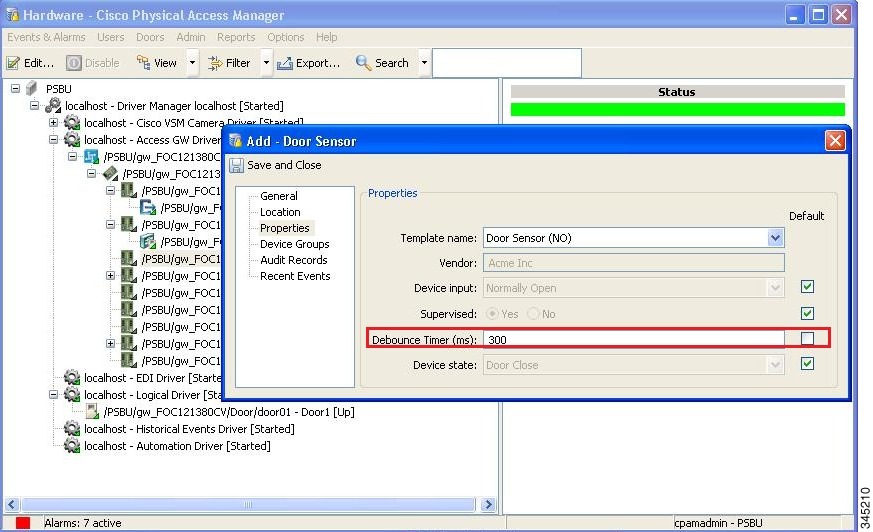Open the Options menu
Screen dimensions: 873x532
point(286,37)
